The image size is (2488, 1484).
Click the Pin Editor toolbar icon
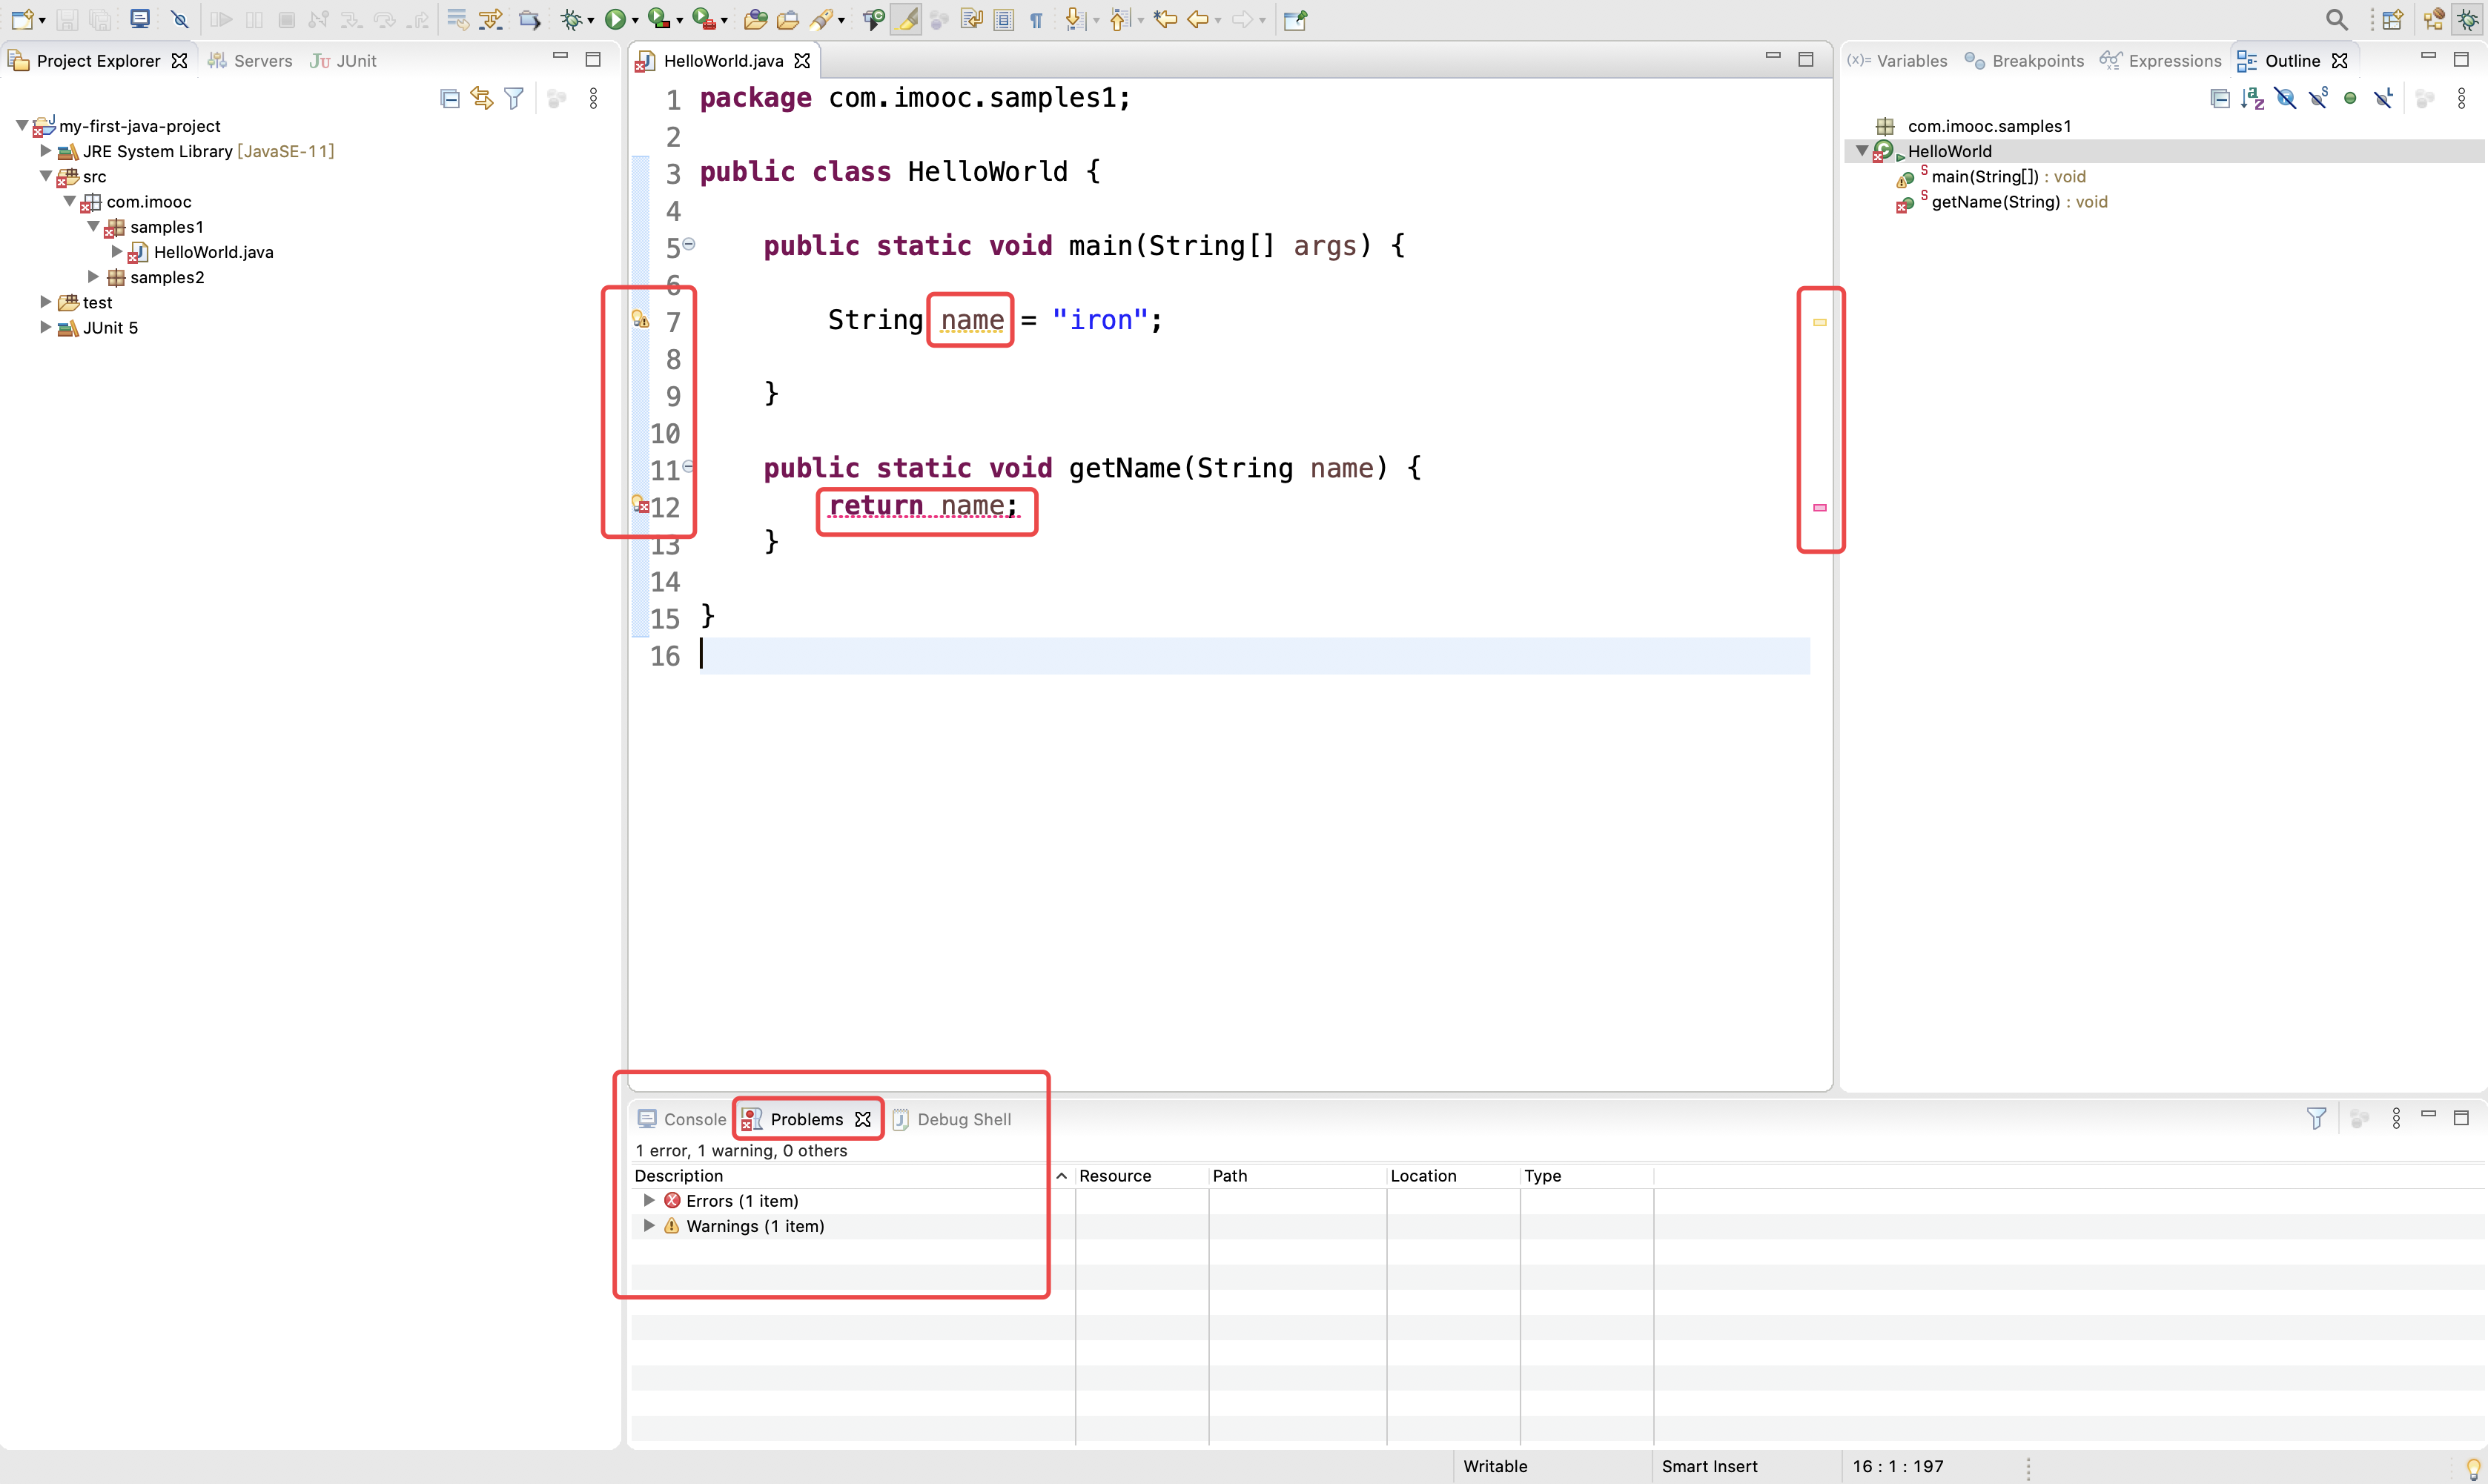(1295, 19)
